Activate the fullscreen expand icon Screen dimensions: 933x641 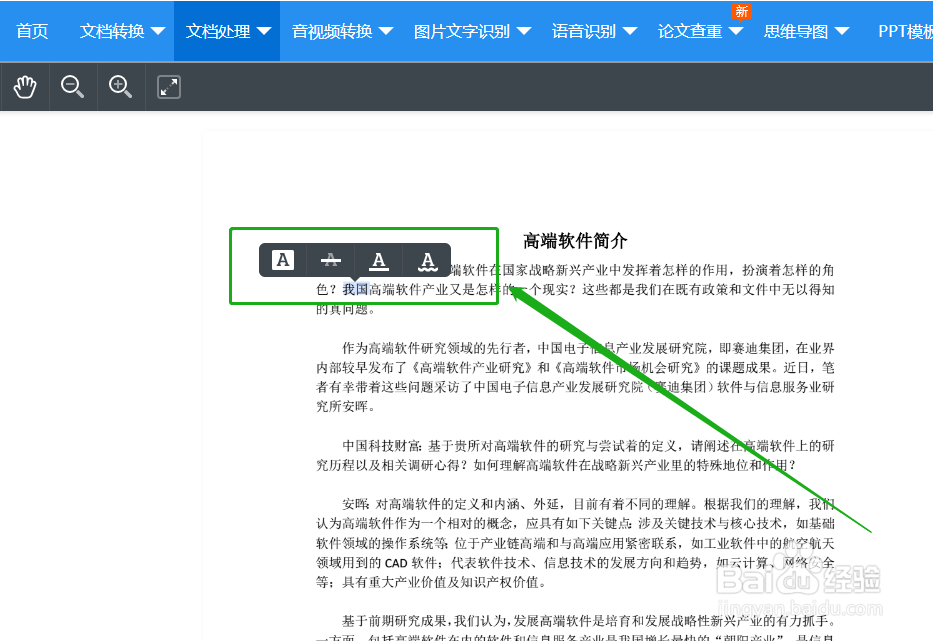point(168,87)
